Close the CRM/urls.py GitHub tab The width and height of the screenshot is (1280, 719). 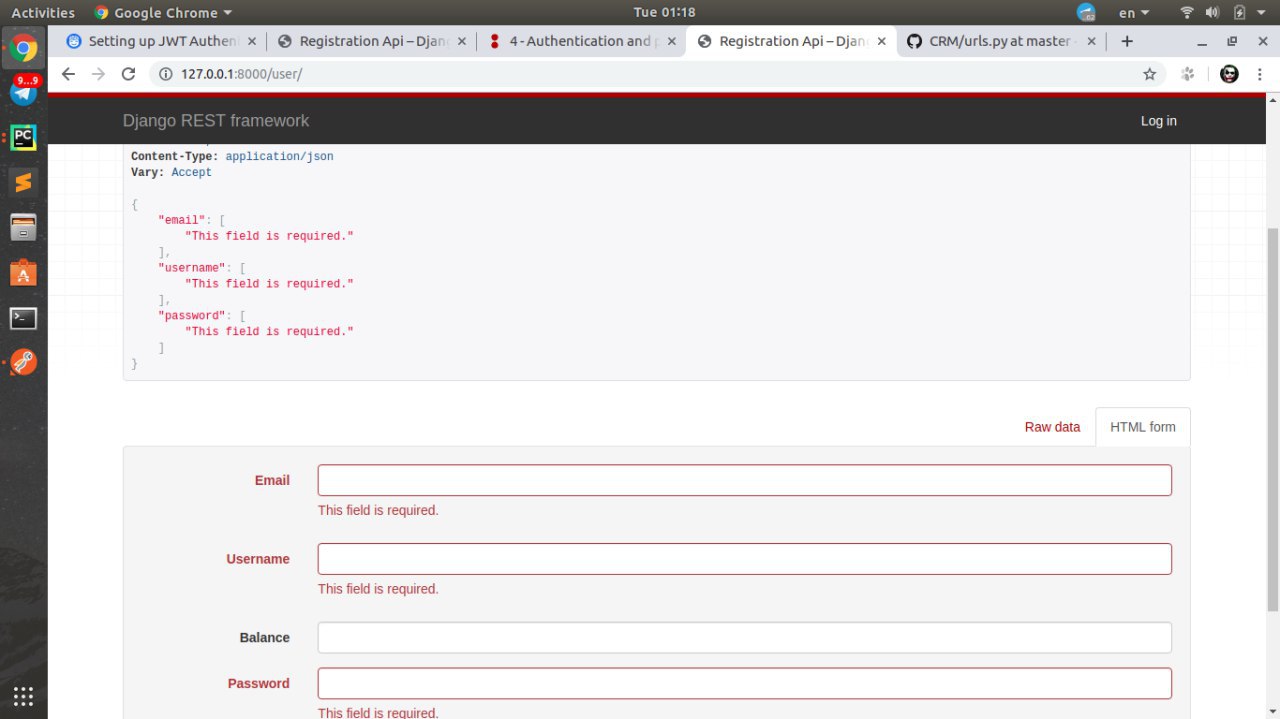pyautogui.click(x=1091, y=41)
